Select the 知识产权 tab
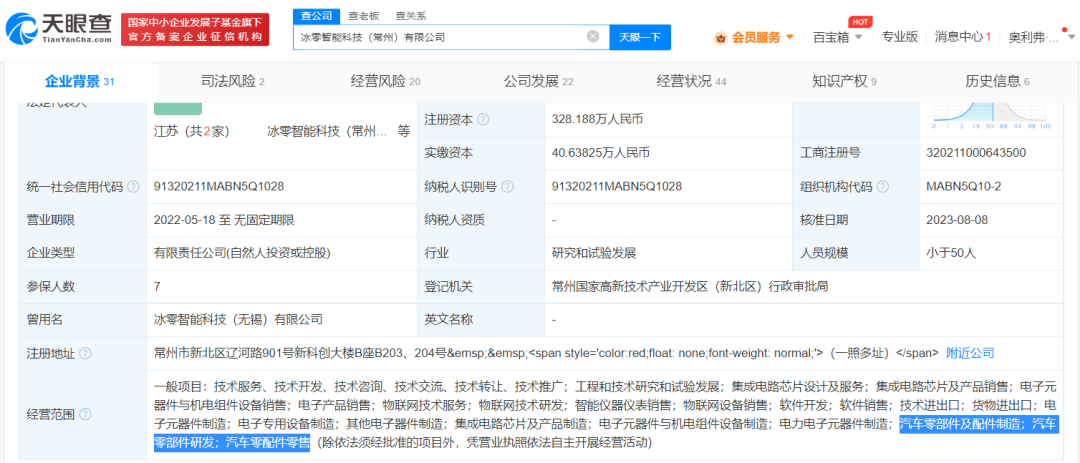The width and height of the screenshot is (1080, 463). pyautogui.click(x=844, y=81)
